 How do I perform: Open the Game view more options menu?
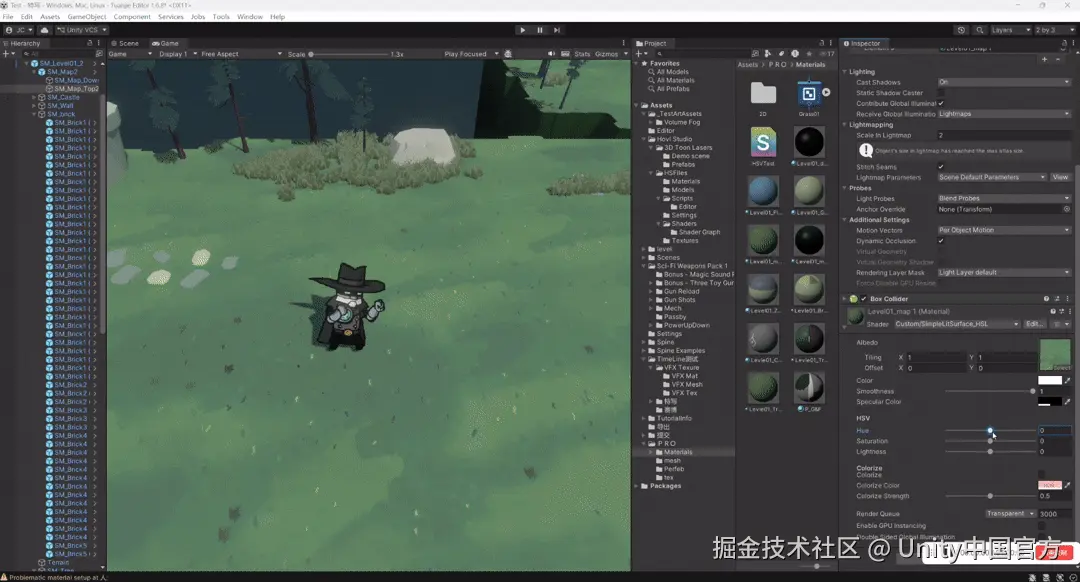coord(623,43)
